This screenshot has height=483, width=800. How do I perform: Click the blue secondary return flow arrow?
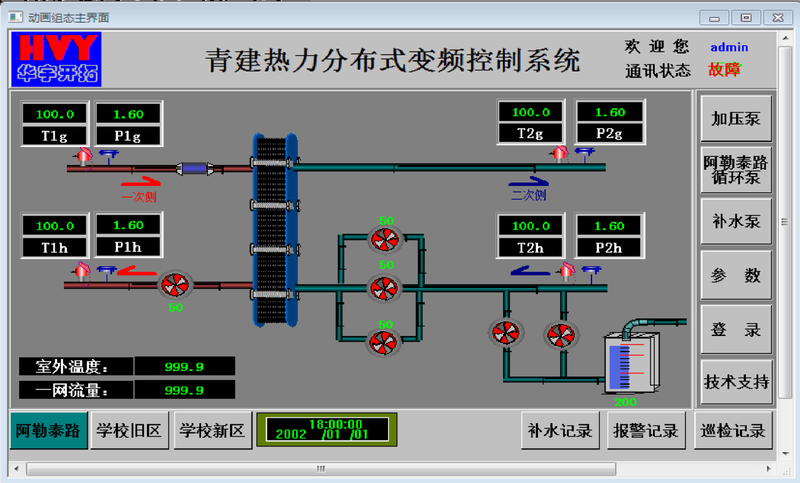click(x=530, y=270)
